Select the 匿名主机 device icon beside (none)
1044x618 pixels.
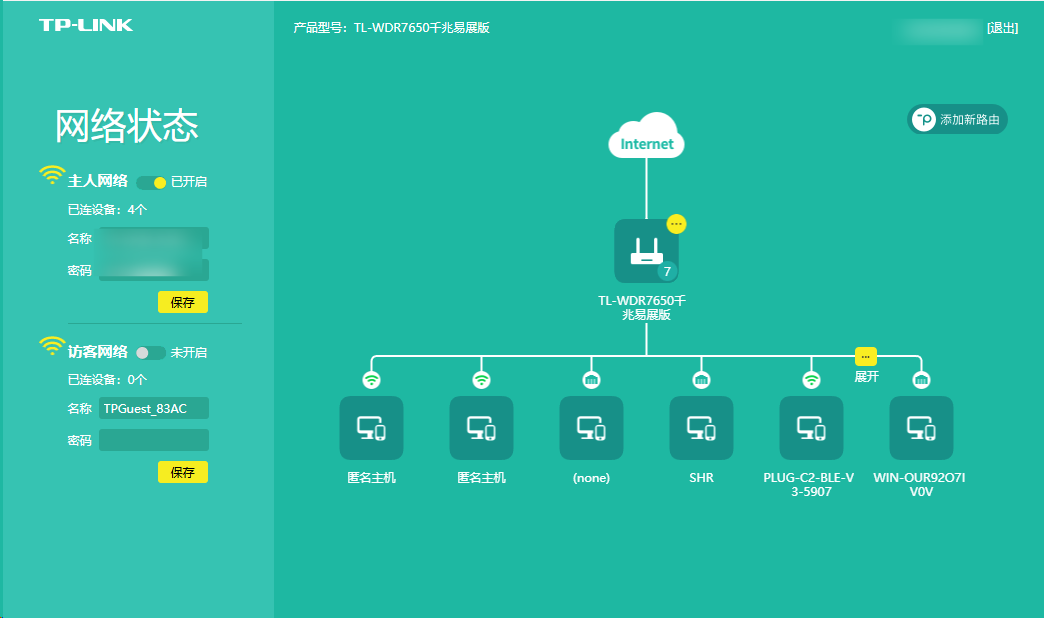click(x=481, y=428)
